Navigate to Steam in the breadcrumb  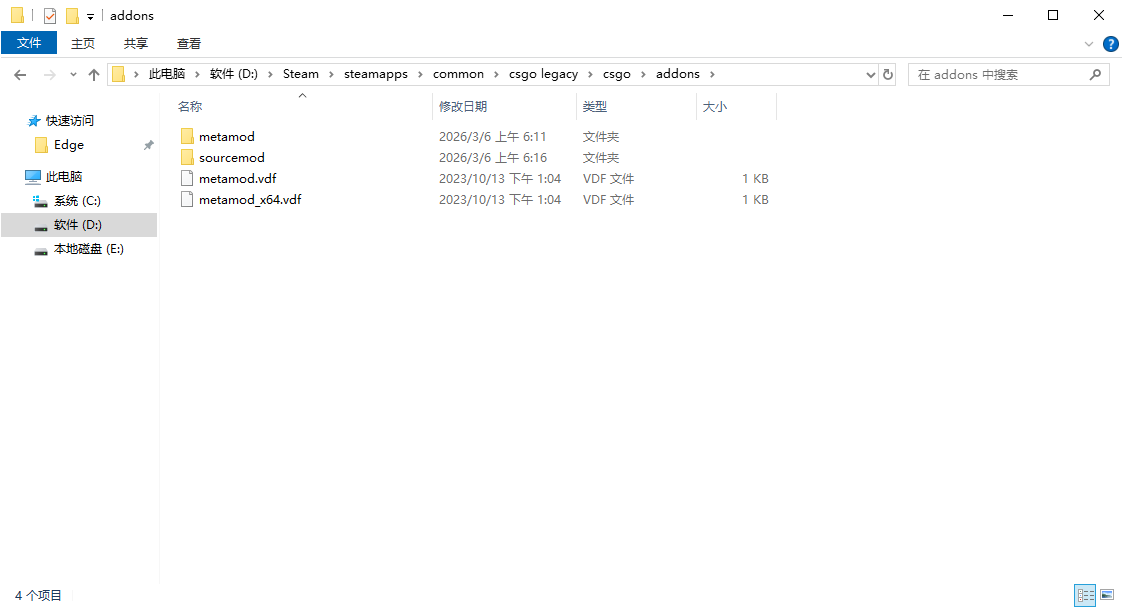(x=301, y=74)
